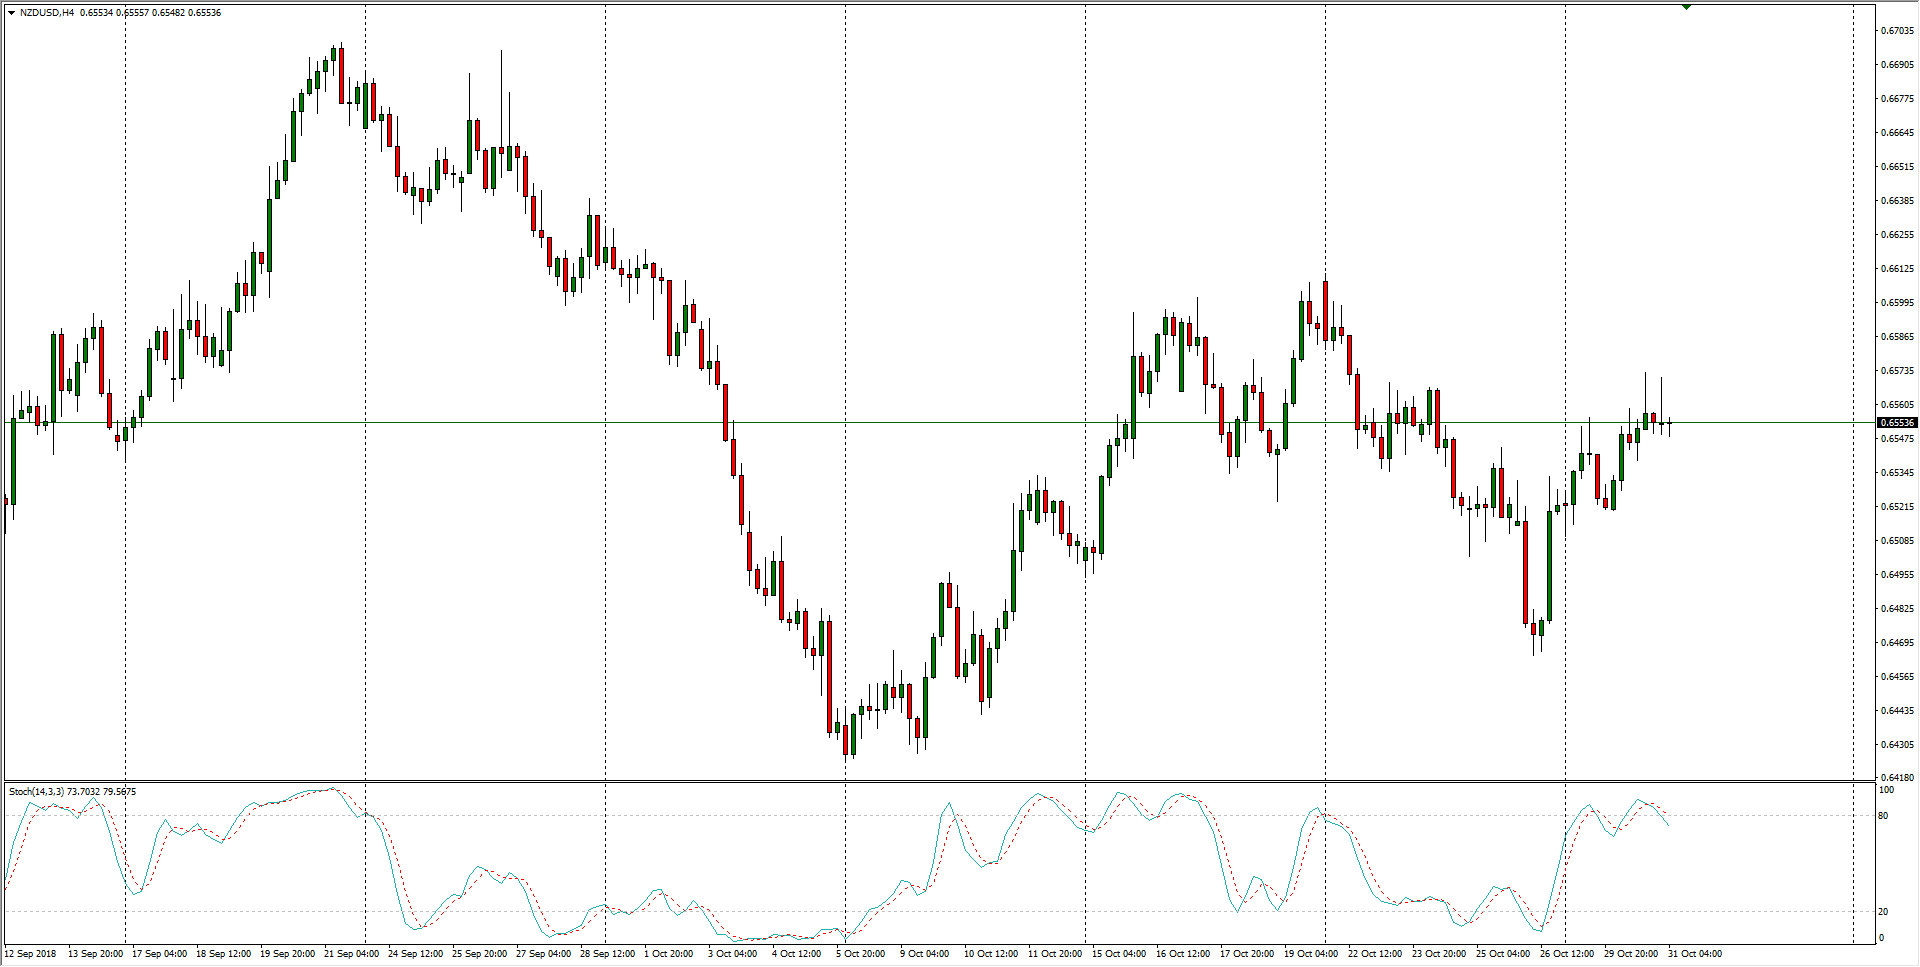Click the 0.65085 price axis label
This screenshot has height=967, width=1920.
tap(1897, 541)
